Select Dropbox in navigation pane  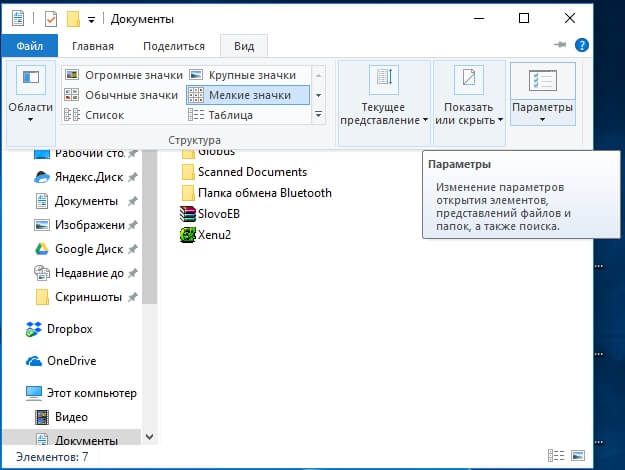click(x=70, y=329)
